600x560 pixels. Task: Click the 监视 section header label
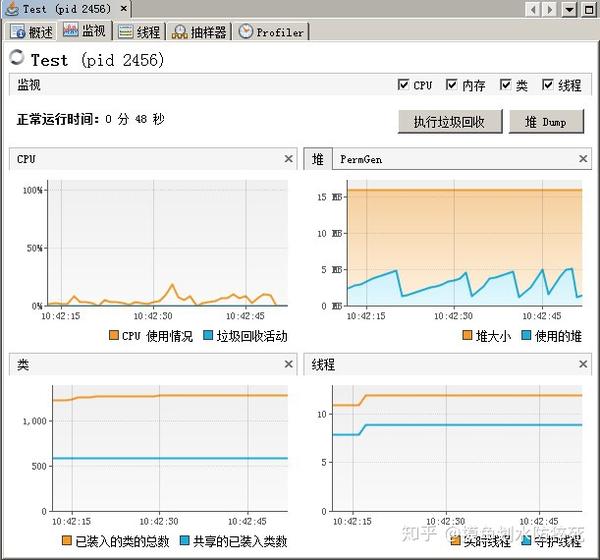point(29,85)
